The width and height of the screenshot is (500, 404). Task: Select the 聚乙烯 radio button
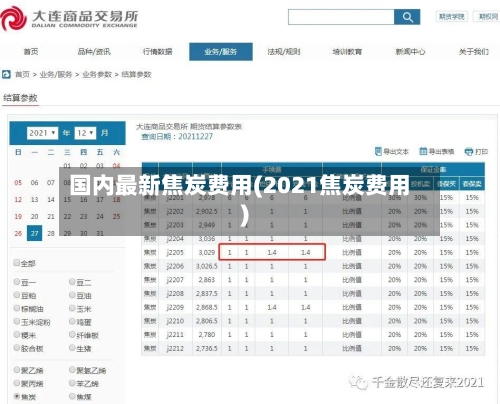tap(17, 370)
